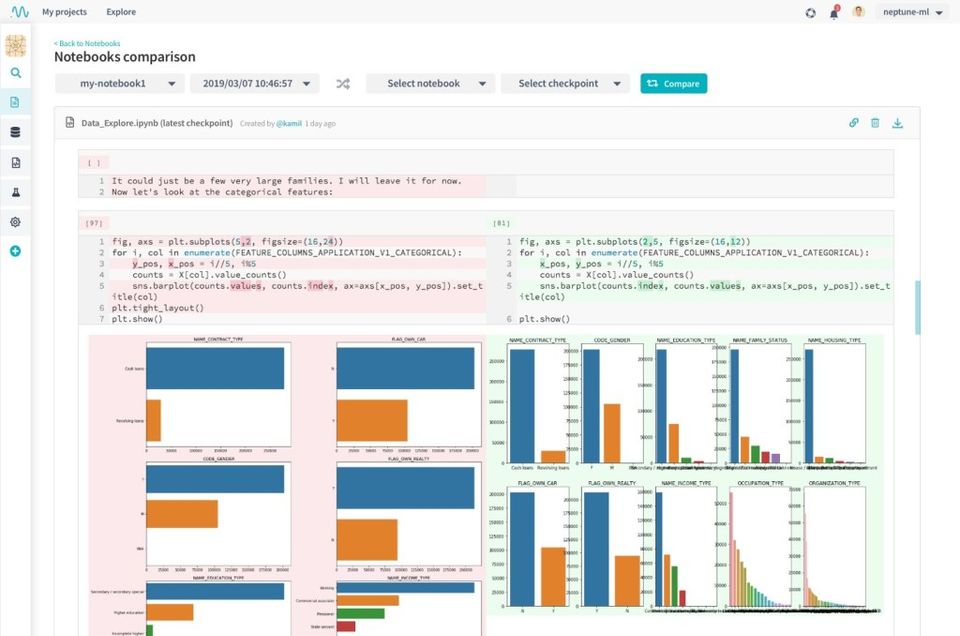Follow the Back to Notebooks link
Screen dimensions: 960x636
[87, 43]
